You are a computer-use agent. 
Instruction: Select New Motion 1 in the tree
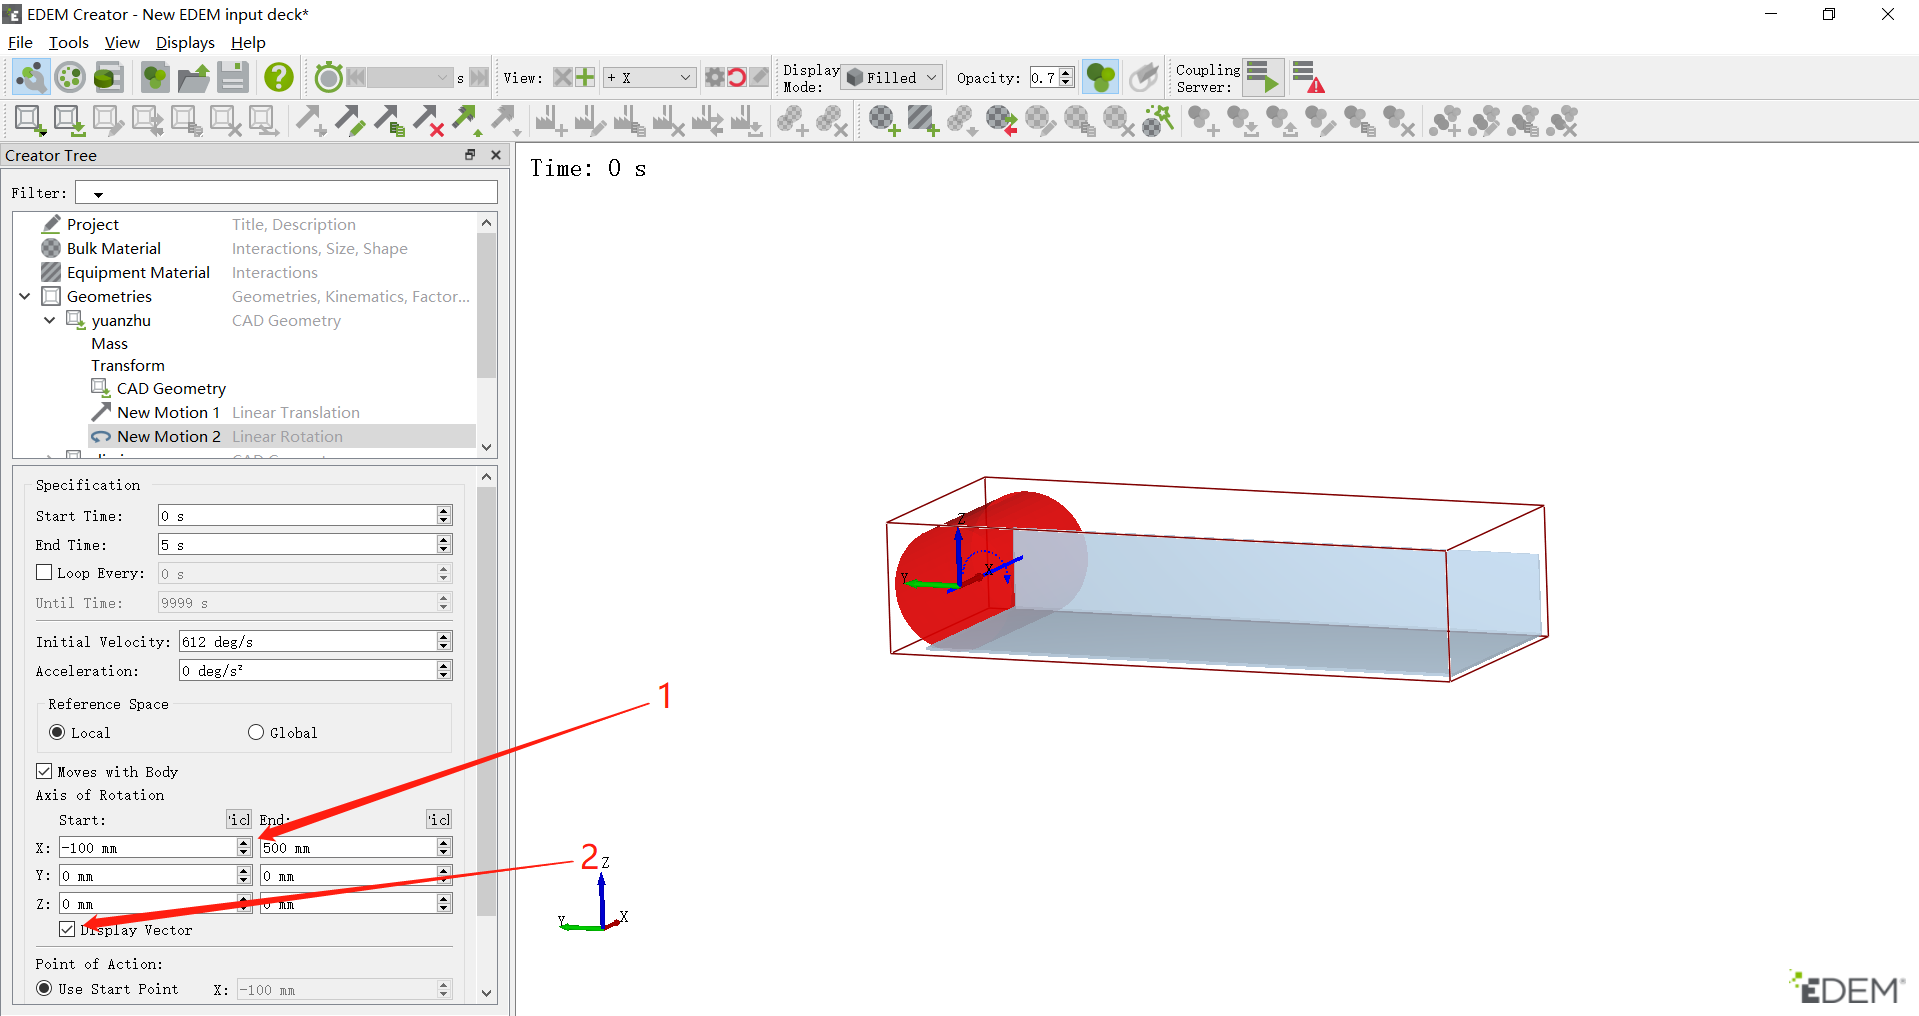tap(168, 412)
